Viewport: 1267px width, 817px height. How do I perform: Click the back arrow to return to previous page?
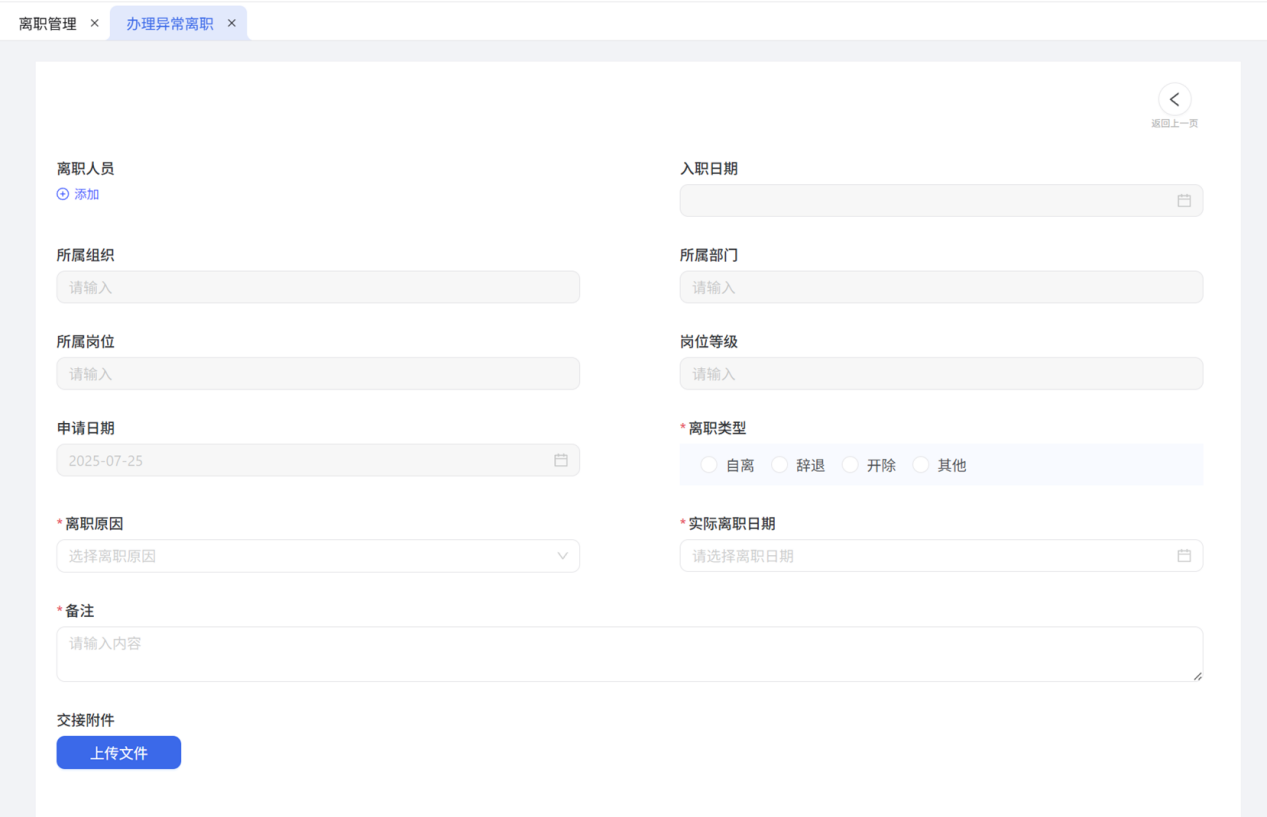coord(1174,99)
